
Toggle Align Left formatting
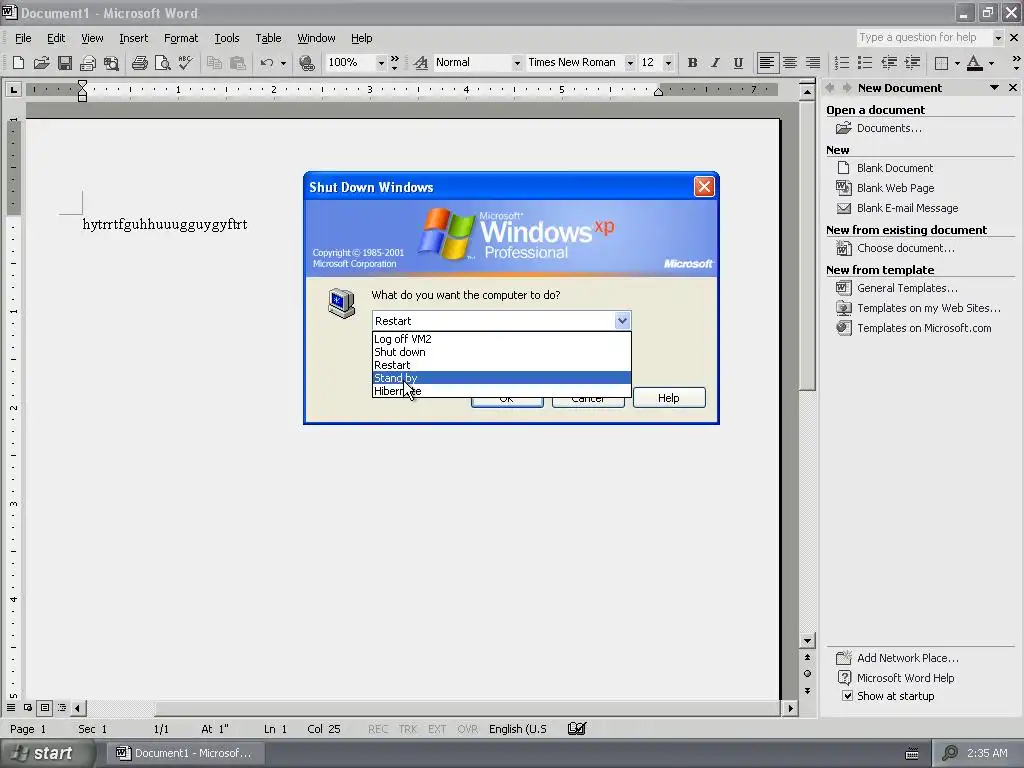(767, 63)
